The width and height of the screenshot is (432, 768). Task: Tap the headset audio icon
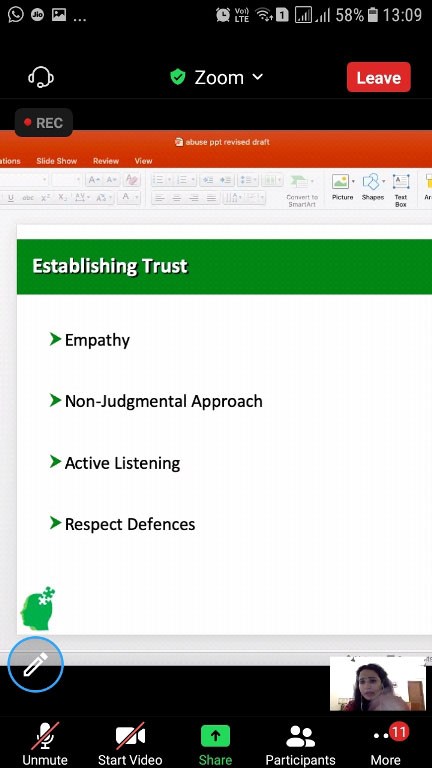click(41, 77)
